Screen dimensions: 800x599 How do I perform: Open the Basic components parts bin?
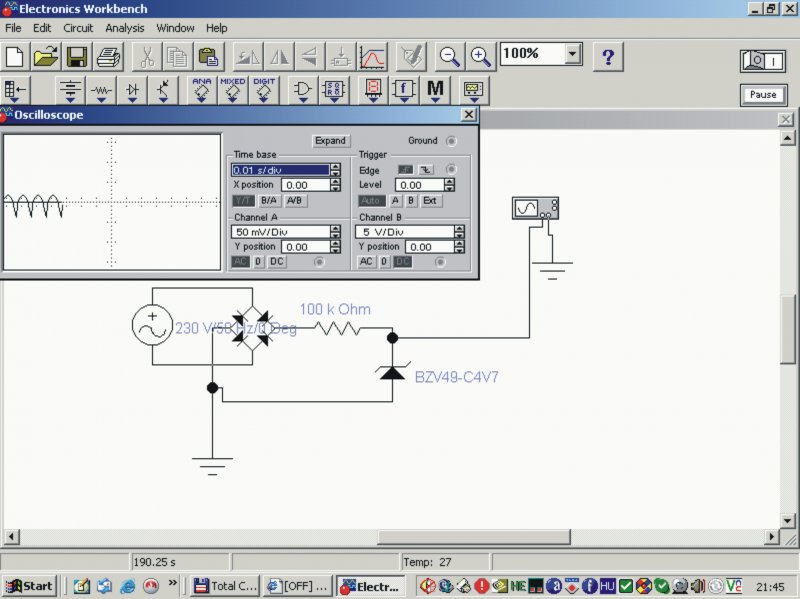101,90
